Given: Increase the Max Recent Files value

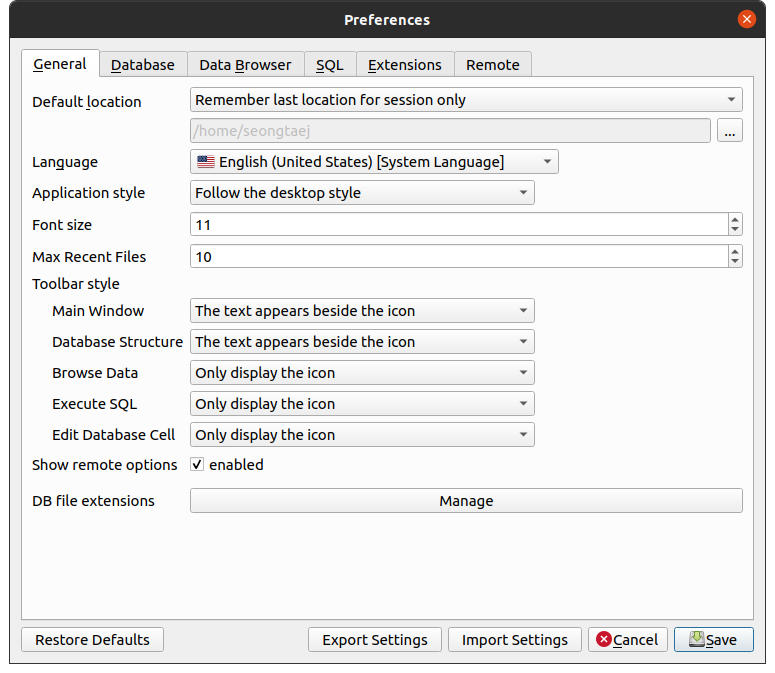Looking at the screenshot, I should click(x=735, y=252).
